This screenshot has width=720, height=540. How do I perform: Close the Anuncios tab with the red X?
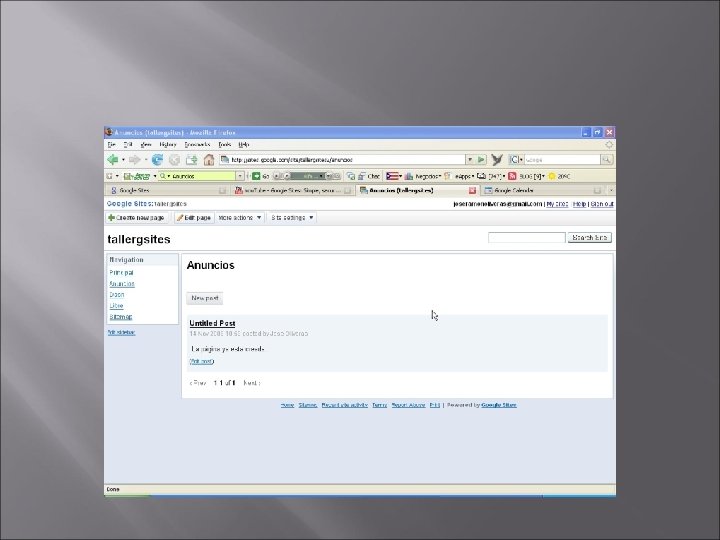tap(472, 190)
